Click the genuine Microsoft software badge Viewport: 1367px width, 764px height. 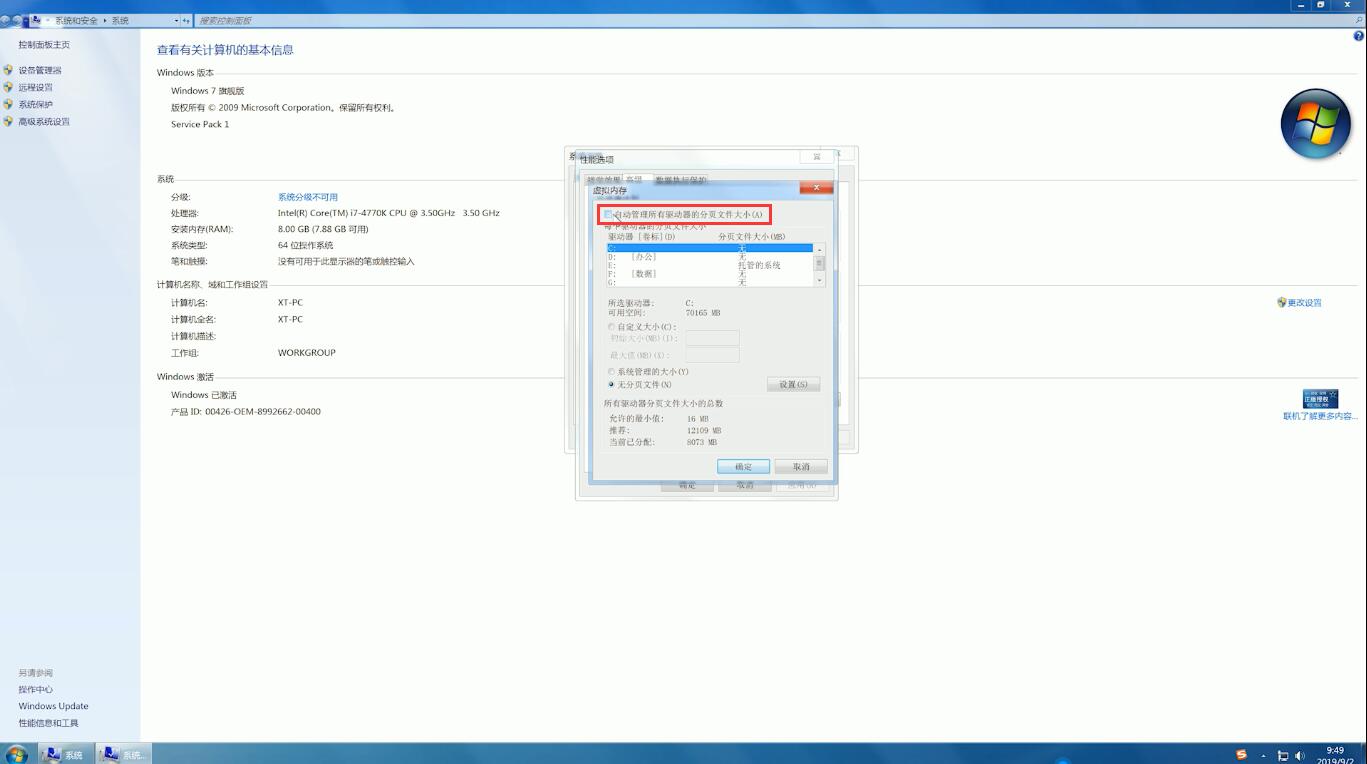tap(1320, 399)
